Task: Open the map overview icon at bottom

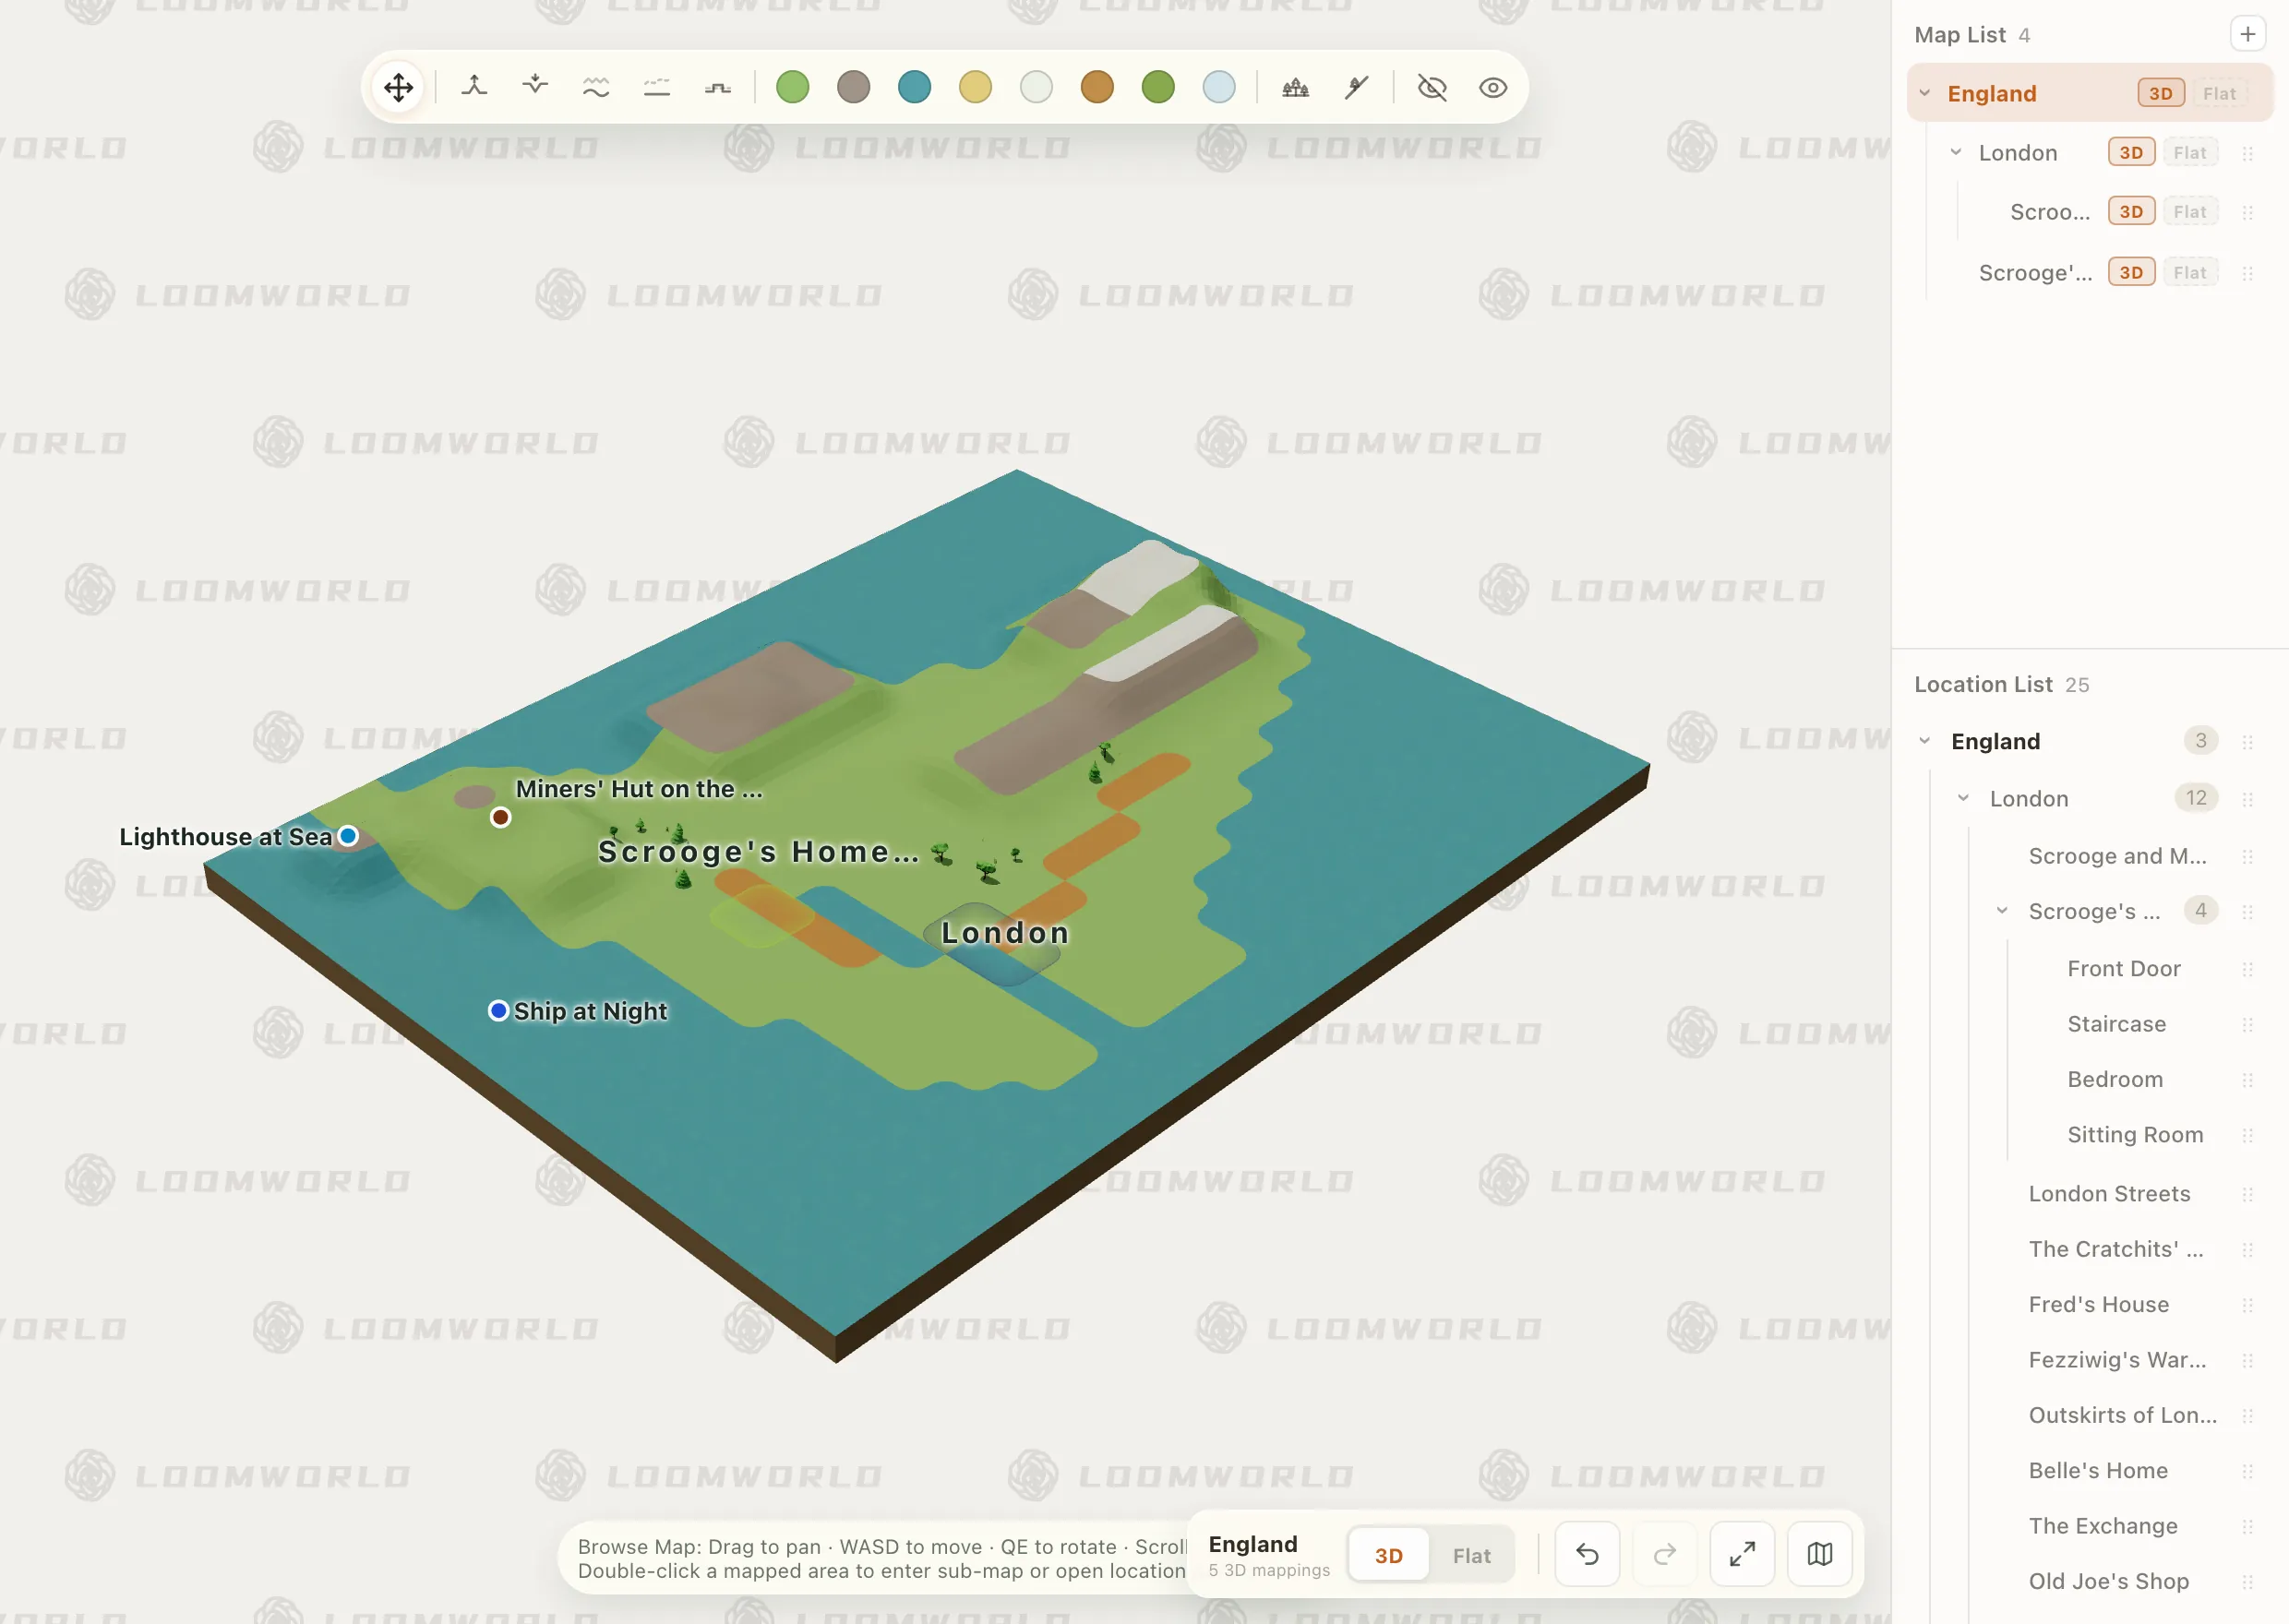Action: [1820, 1555]
